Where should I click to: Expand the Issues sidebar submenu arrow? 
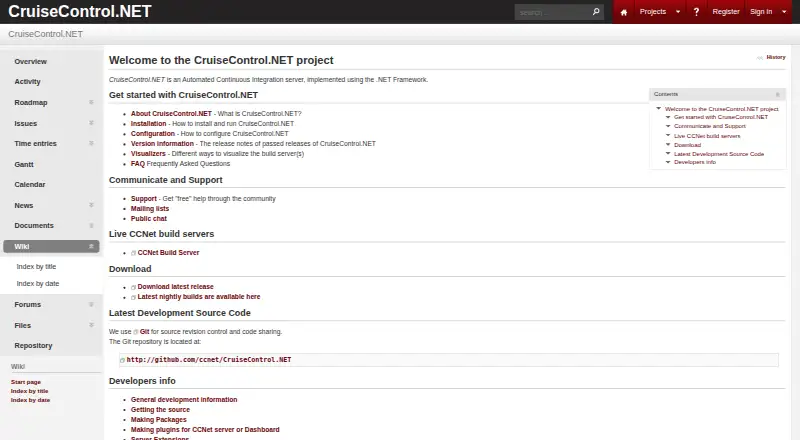[x=91, y=123]
